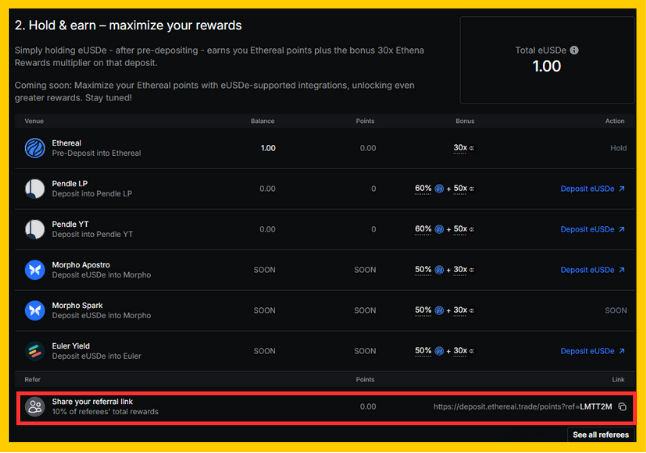646x453 pixels.
Task: Click the referral people icon
Action: pyautogui.click(x=35, y=407)
